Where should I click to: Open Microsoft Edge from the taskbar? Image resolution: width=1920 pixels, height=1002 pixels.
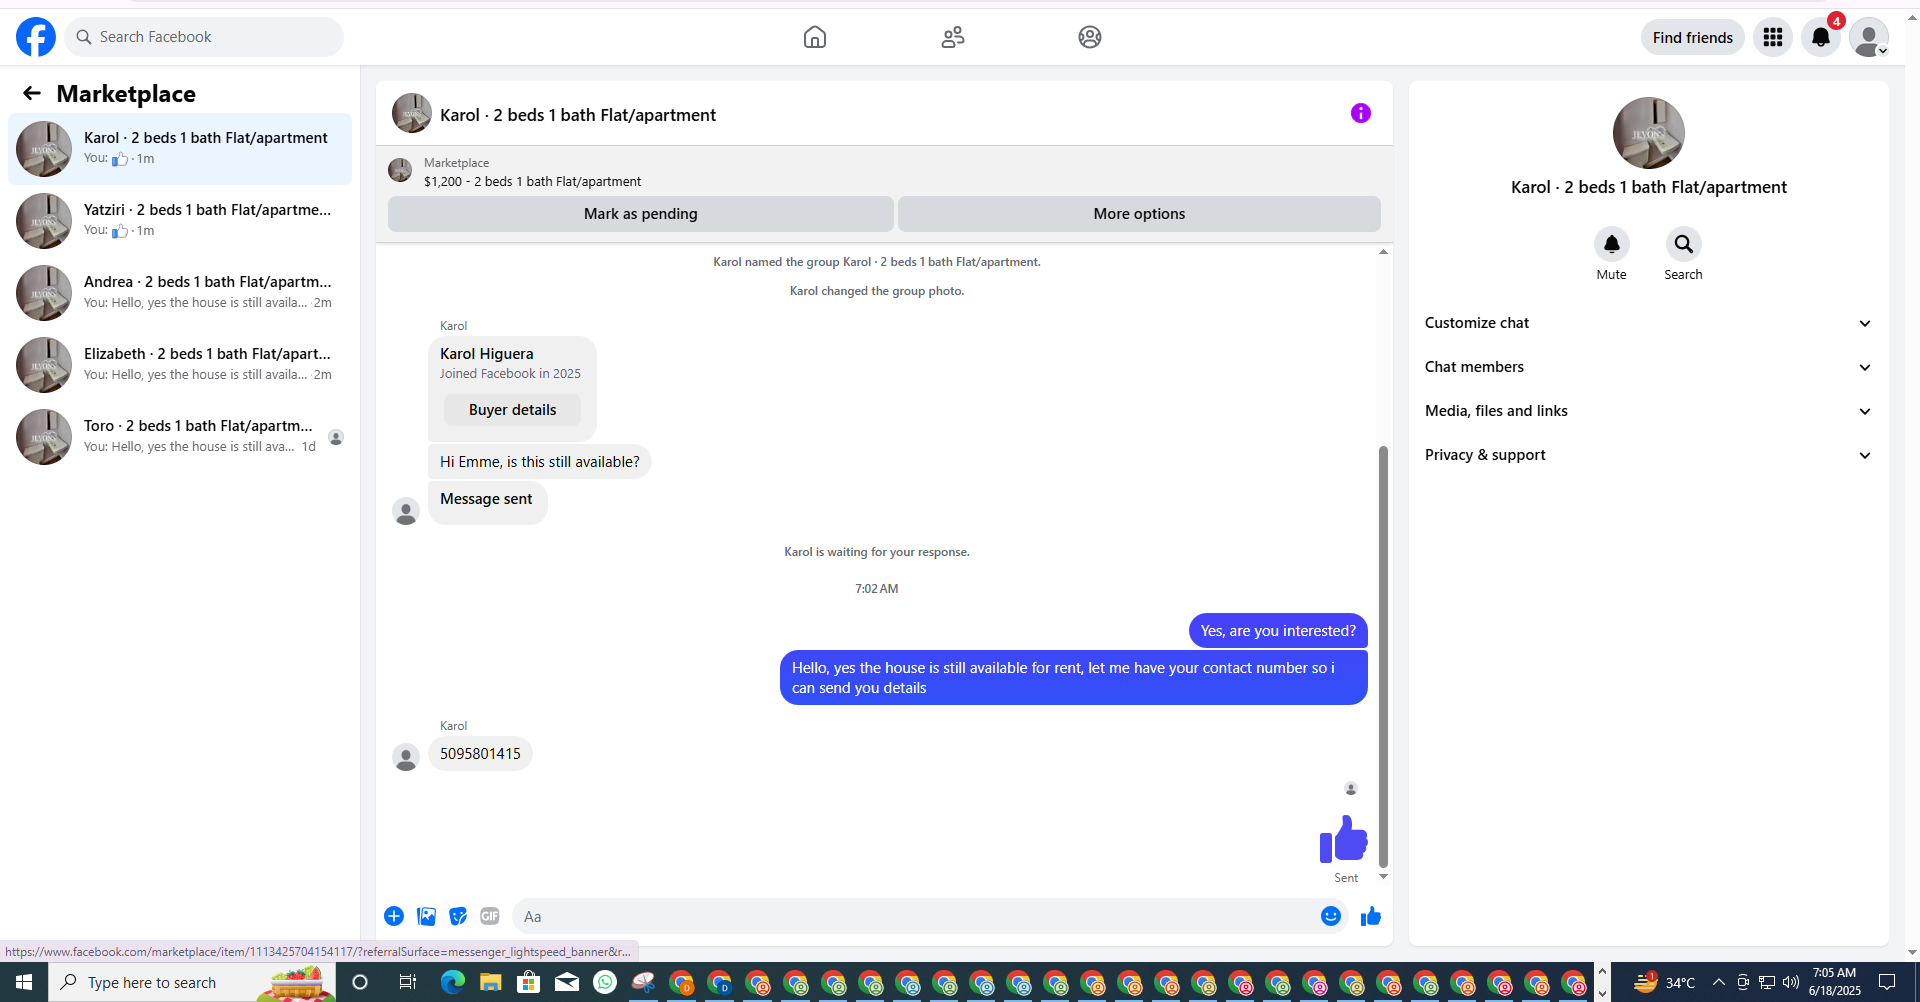pyautogui.click(x=452, y=982)
